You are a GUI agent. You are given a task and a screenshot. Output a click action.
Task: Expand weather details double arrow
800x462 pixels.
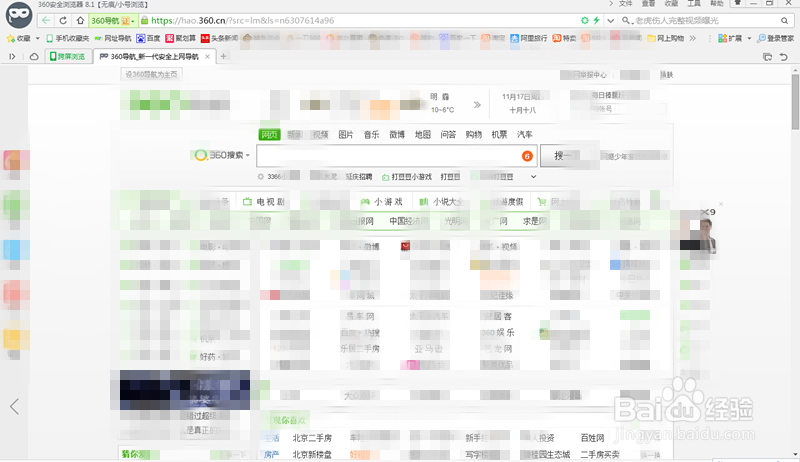click(477, 105)
